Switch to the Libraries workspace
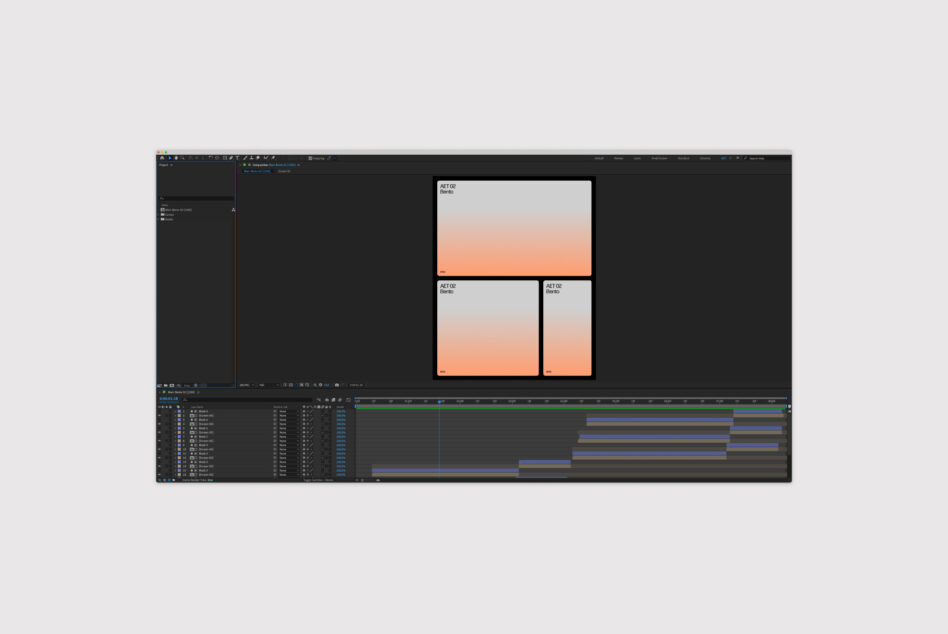This screenshot has width=948, height=634. click(705, 158)
